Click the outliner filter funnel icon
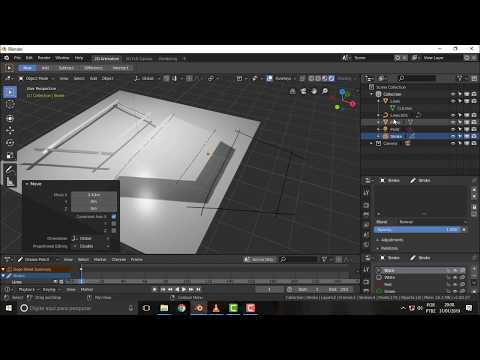This screenshot has height=360, width=480. [460, 78]
